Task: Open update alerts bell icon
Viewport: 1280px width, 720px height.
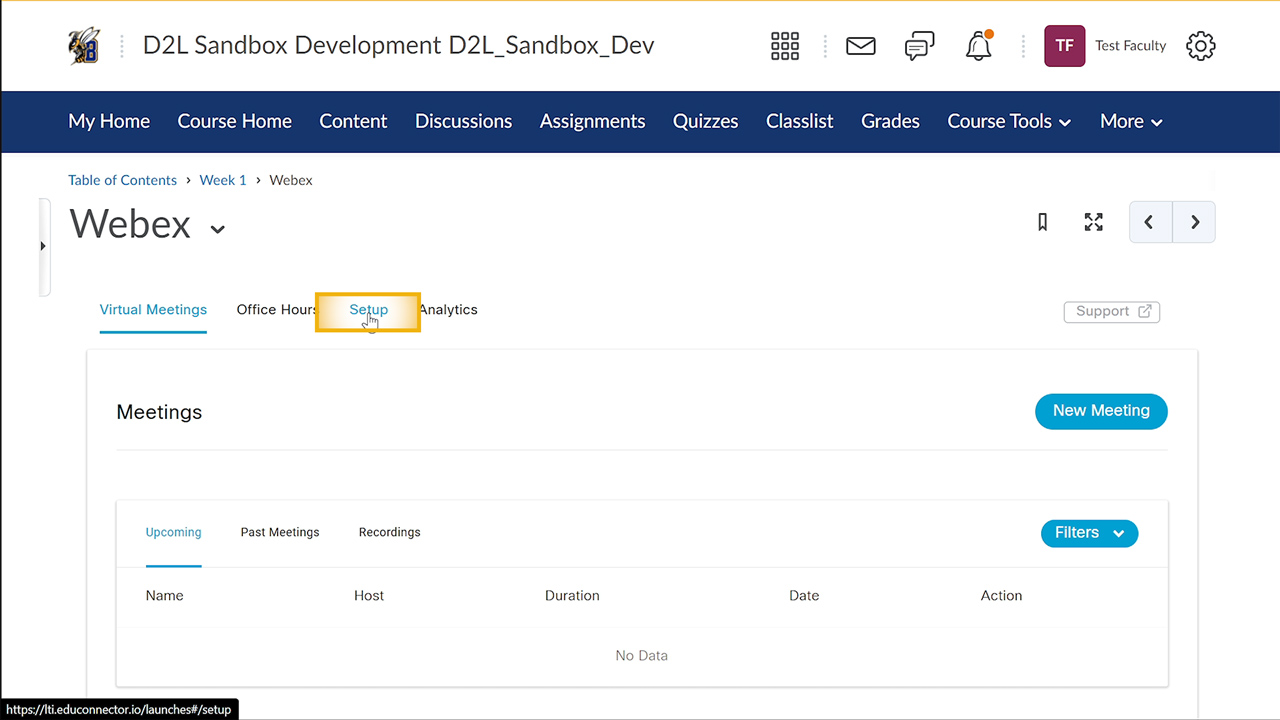Action: pos(978,46)
